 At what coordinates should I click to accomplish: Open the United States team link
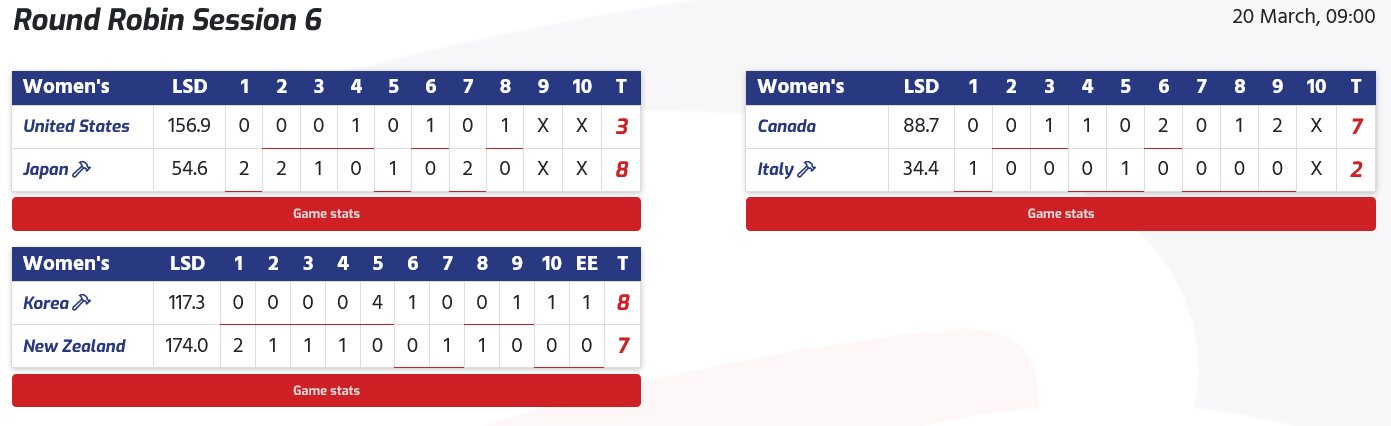76,126
